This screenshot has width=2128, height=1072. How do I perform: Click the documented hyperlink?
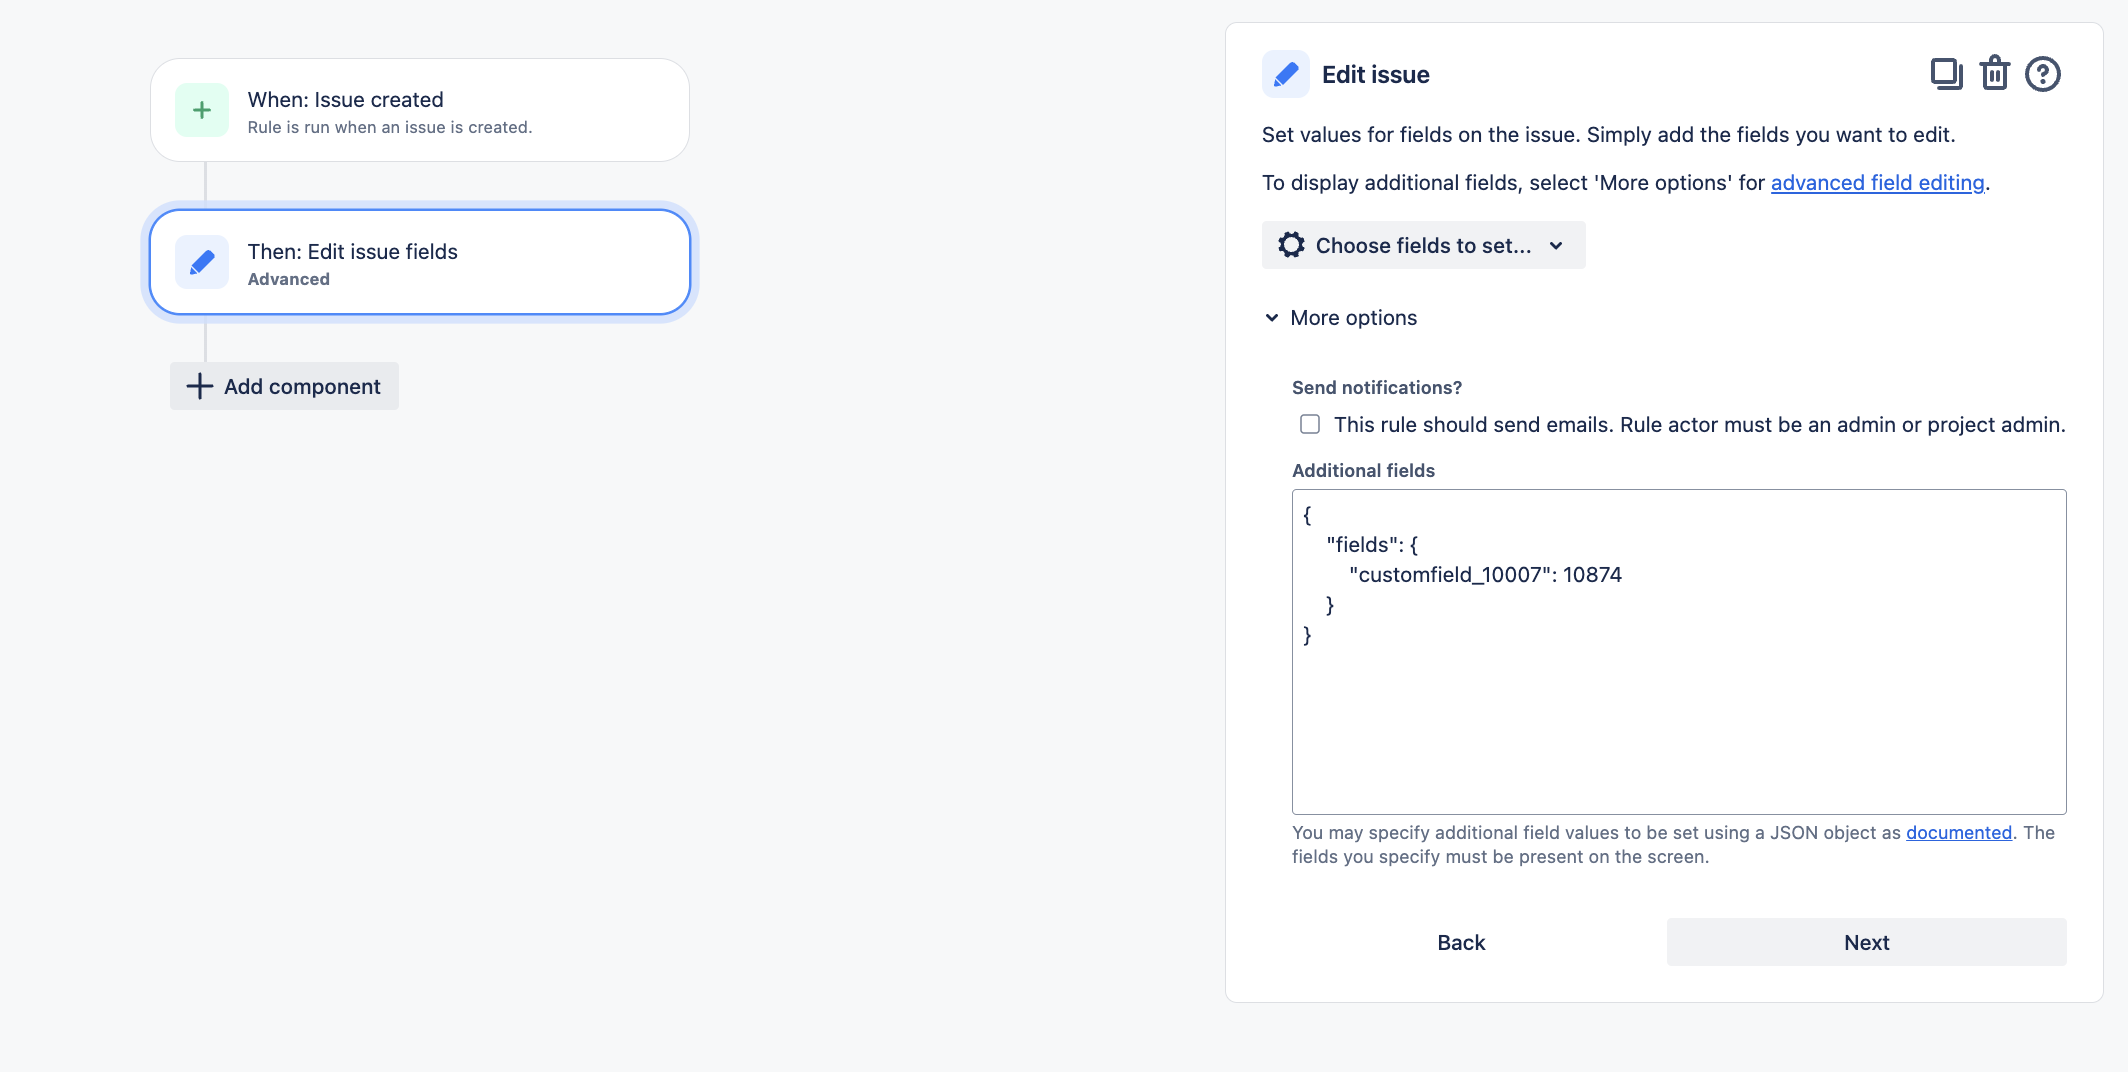pos(1958,832)
